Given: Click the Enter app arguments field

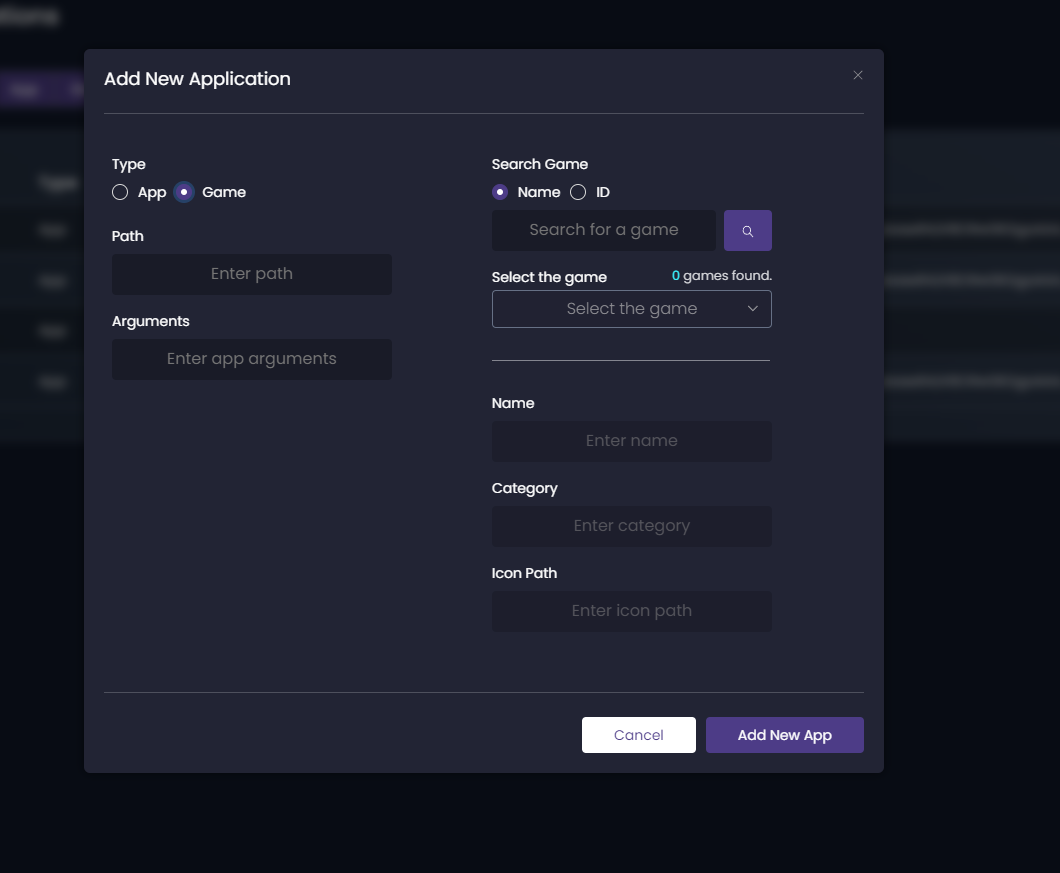Looking at the screenshot, I should [251, 359].
